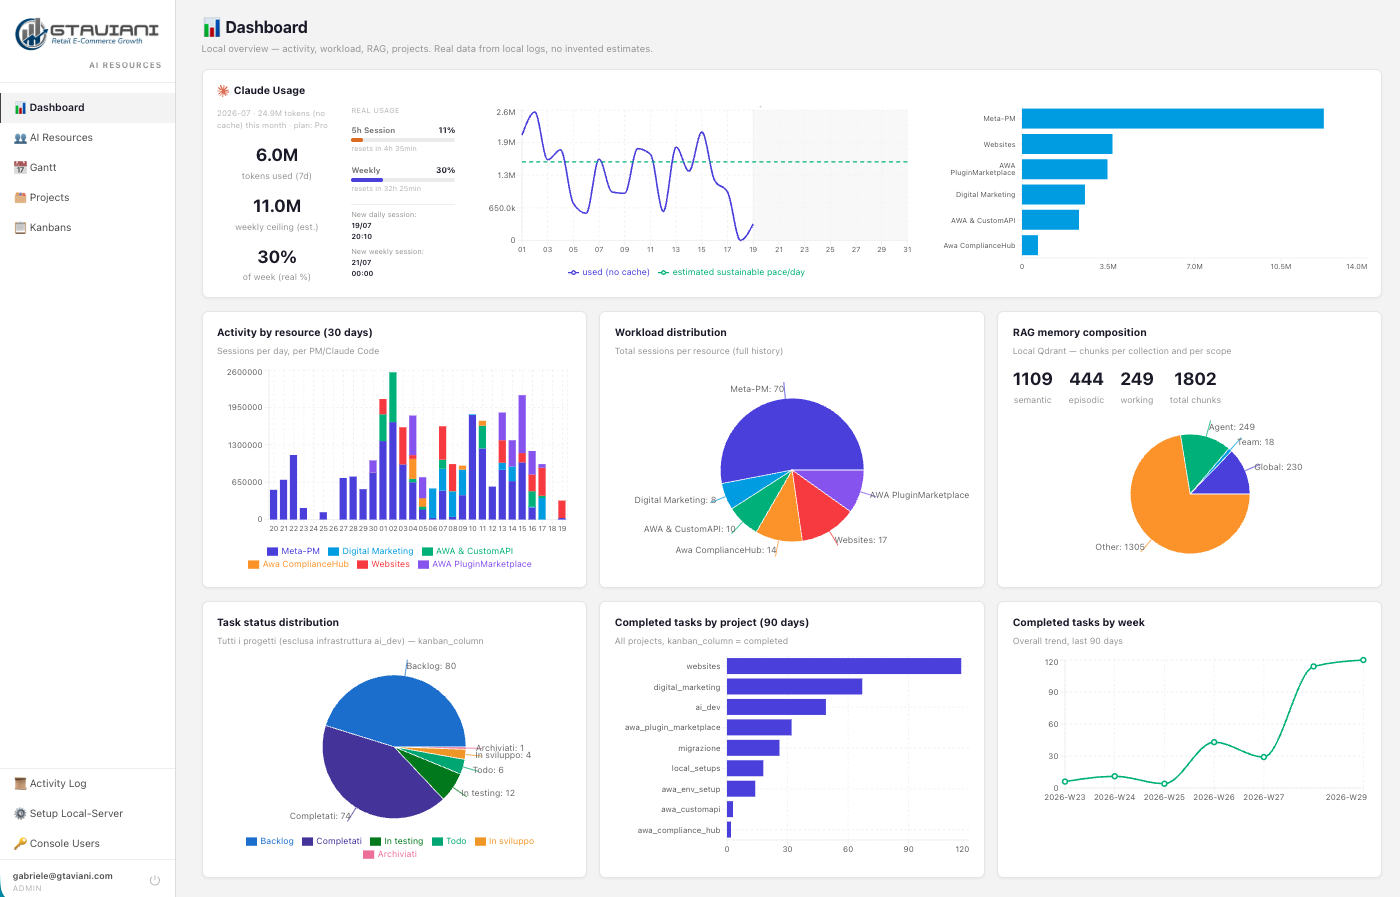Click the 'gabriele@gtaviani.com' account label
Image resolution: width=1400 pixels, height=897 pixels.
(63, 876)
